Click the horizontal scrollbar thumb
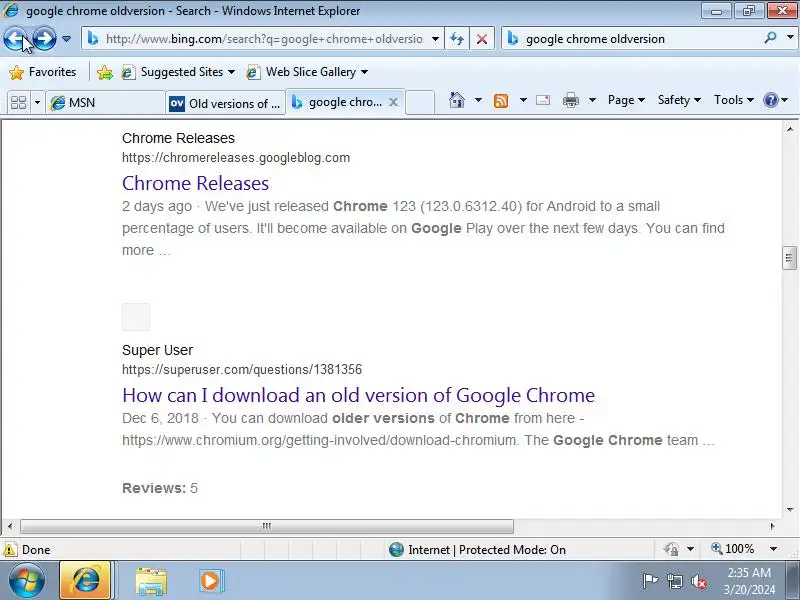This screenshot has width=800, height=600. 267,526
